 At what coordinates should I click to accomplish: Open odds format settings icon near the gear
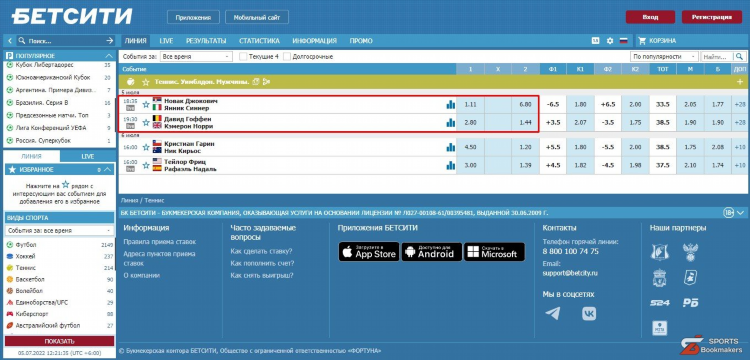[x=596, y=41]
